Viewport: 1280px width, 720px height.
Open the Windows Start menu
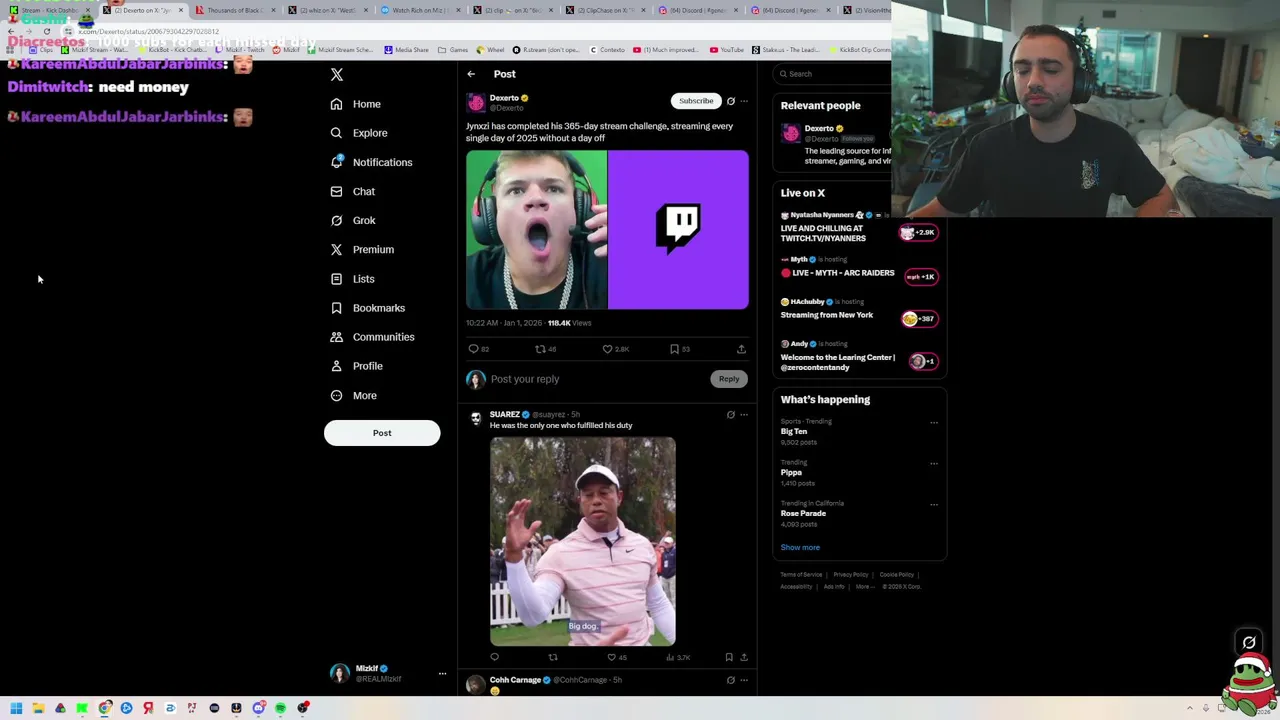(x=16, y=708)
